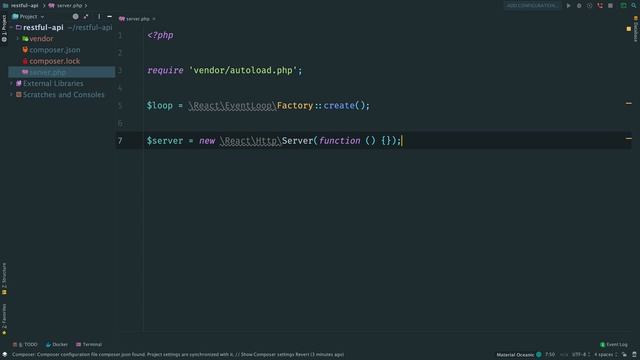The height and width of the screenshot is (360, 640).
Task: Click warning stripe mark beside line 7
Action: click(629, 138)
